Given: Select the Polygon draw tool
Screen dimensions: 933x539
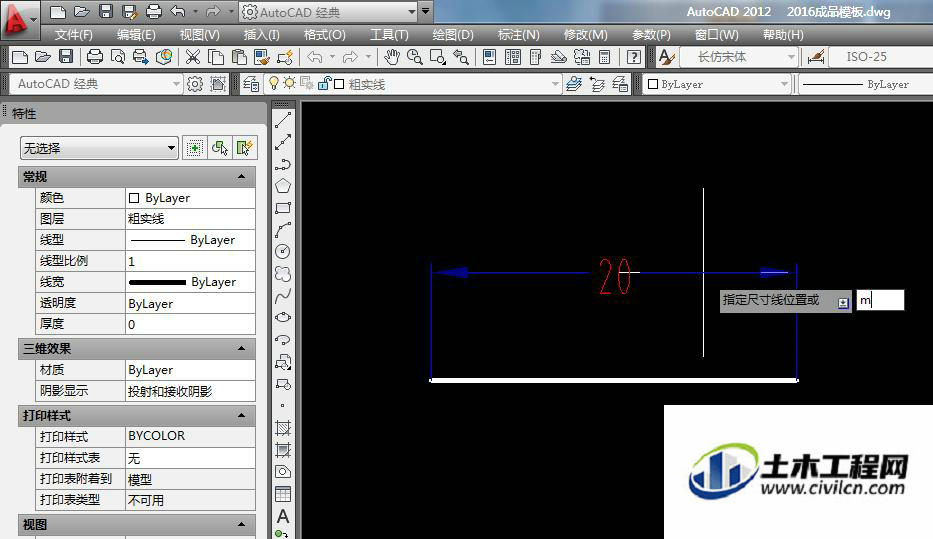Looking at the screenshot, I should point(283,186).
